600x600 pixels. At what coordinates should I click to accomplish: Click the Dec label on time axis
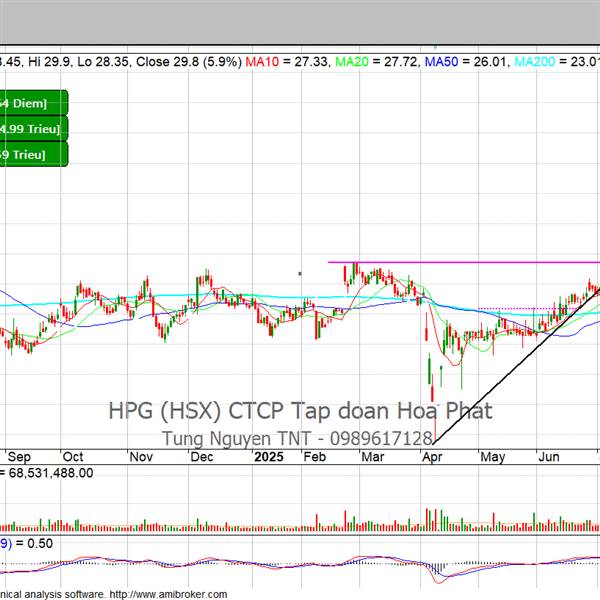(x=203, y=456)
